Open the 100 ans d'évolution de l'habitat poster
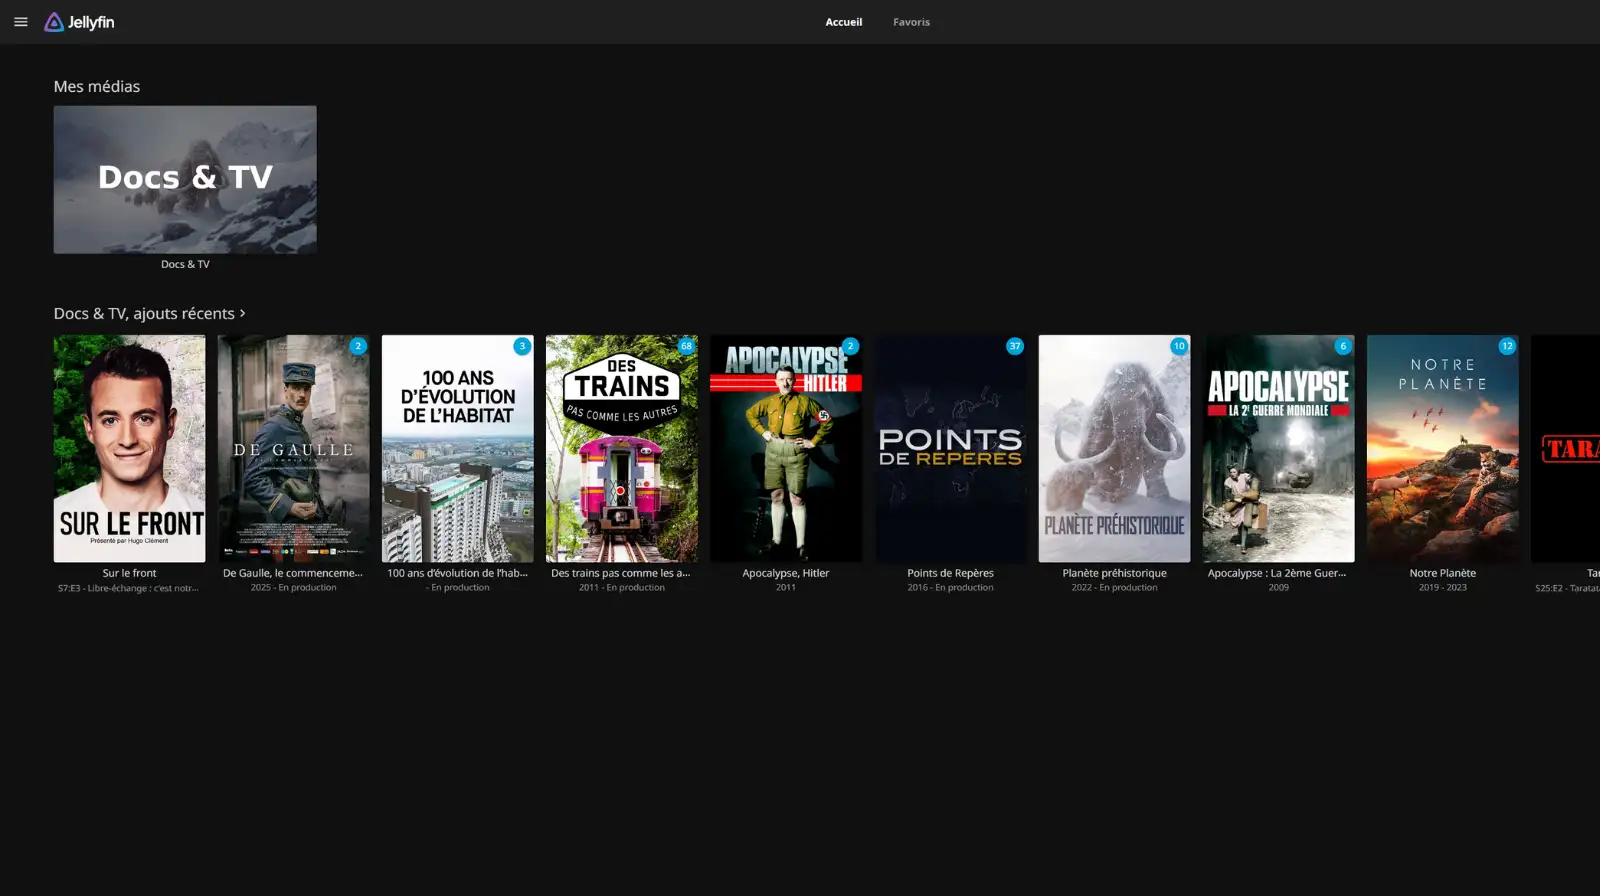Viewport: 1600px width, 896px height. point(458,448)
